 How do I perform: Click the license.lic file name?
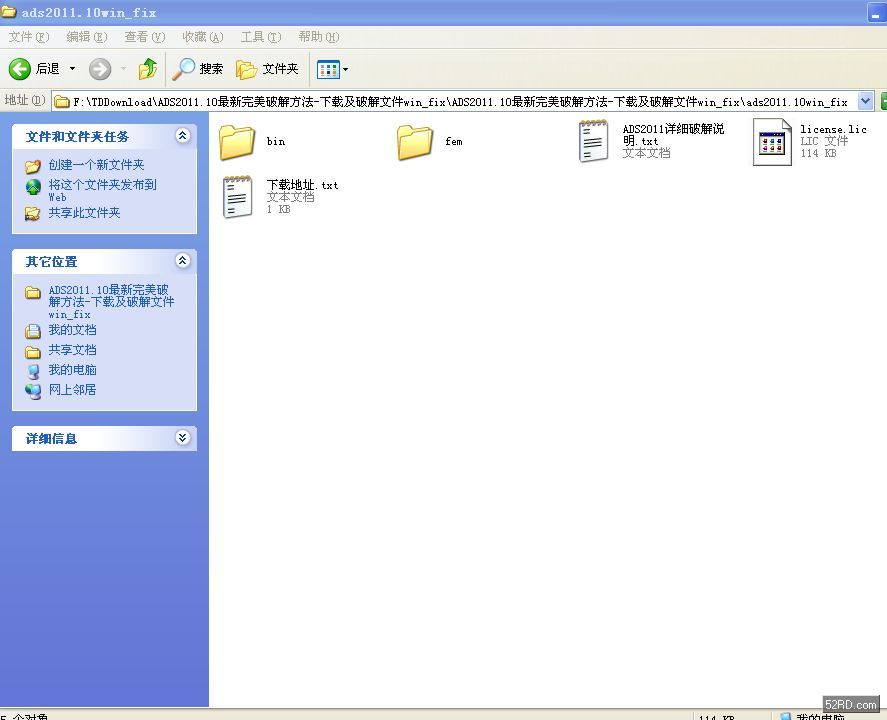click(x=833, y=130)
